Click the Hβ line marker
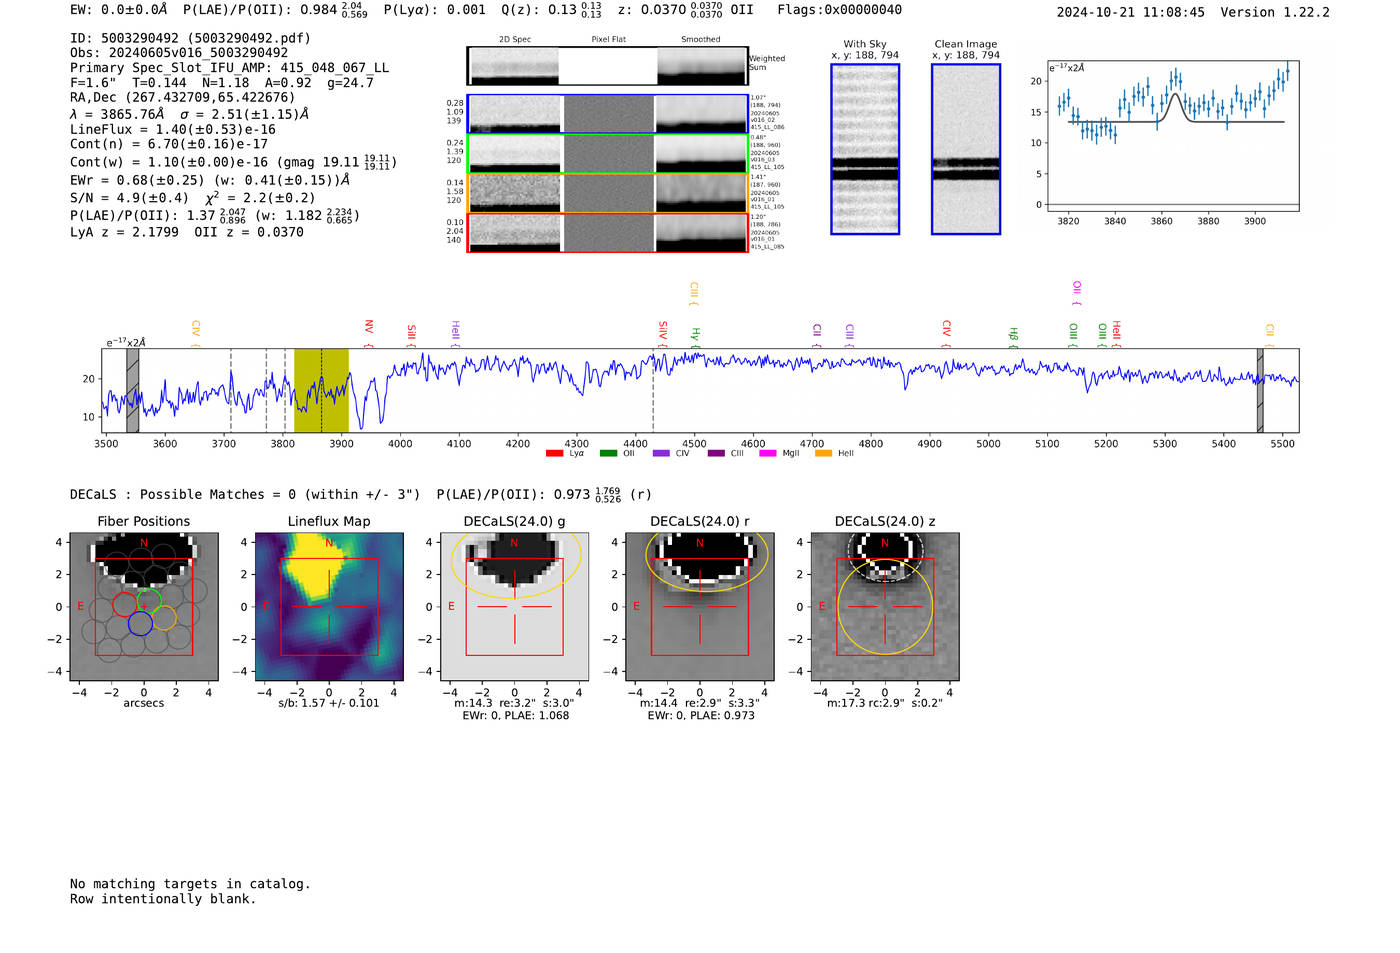 [1014, 337]
